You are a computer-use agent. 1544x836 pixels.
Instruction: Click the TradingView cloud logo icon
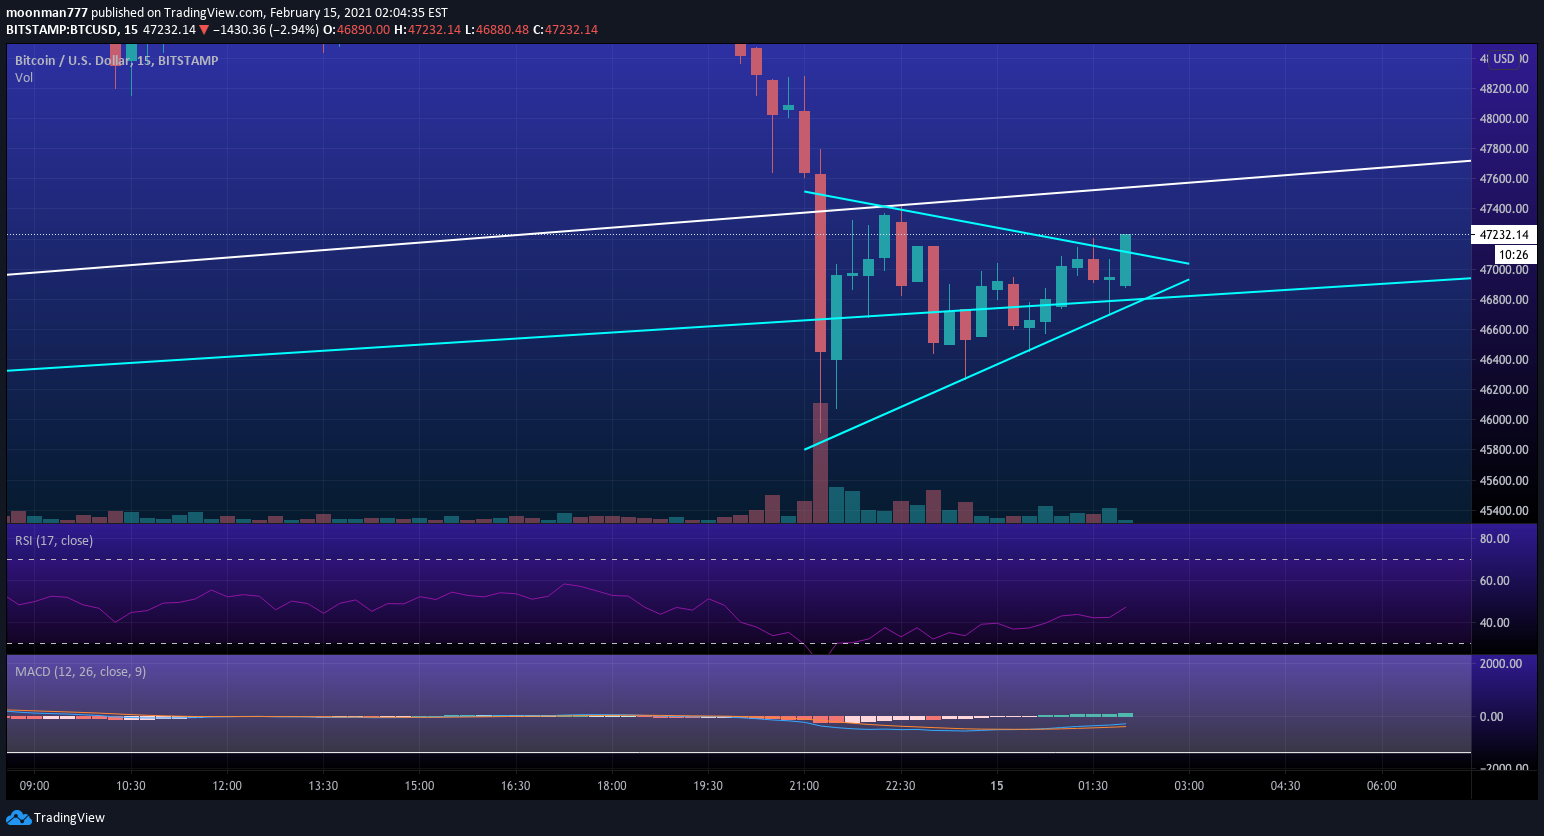[x=18, y=817]
